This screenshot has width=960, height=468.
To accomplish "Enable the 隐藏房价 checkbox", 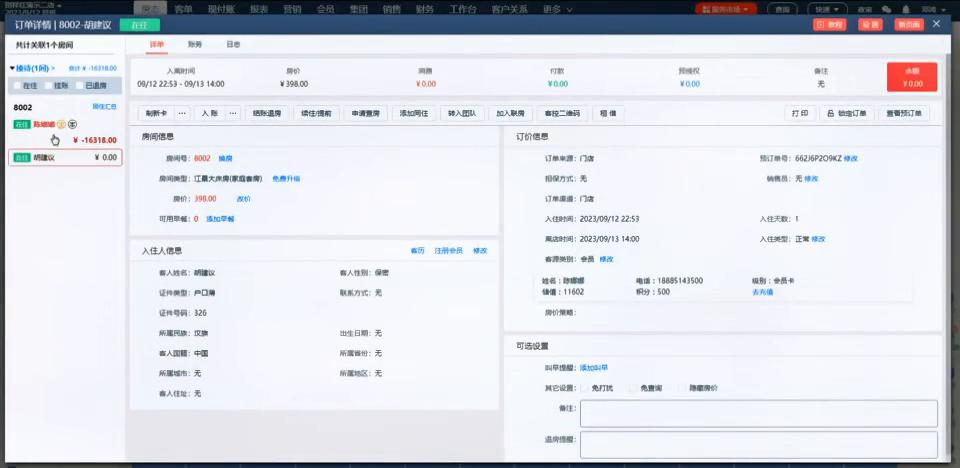I will (x=682, y=388).
